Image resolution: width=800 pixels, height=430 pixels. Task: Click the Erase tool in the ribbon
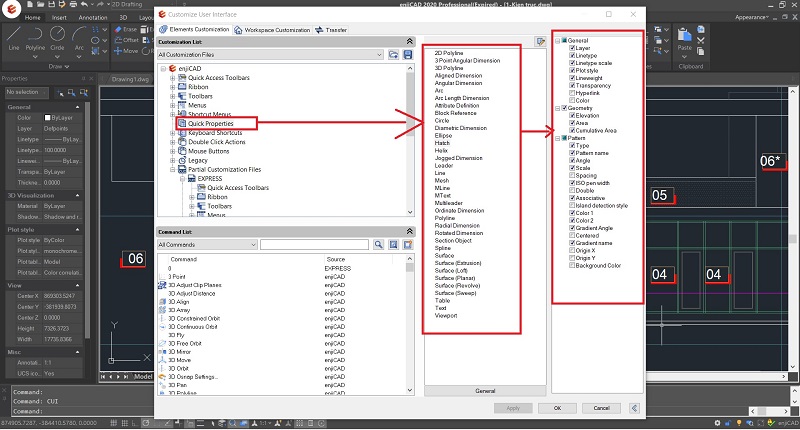tap(126, 30)
